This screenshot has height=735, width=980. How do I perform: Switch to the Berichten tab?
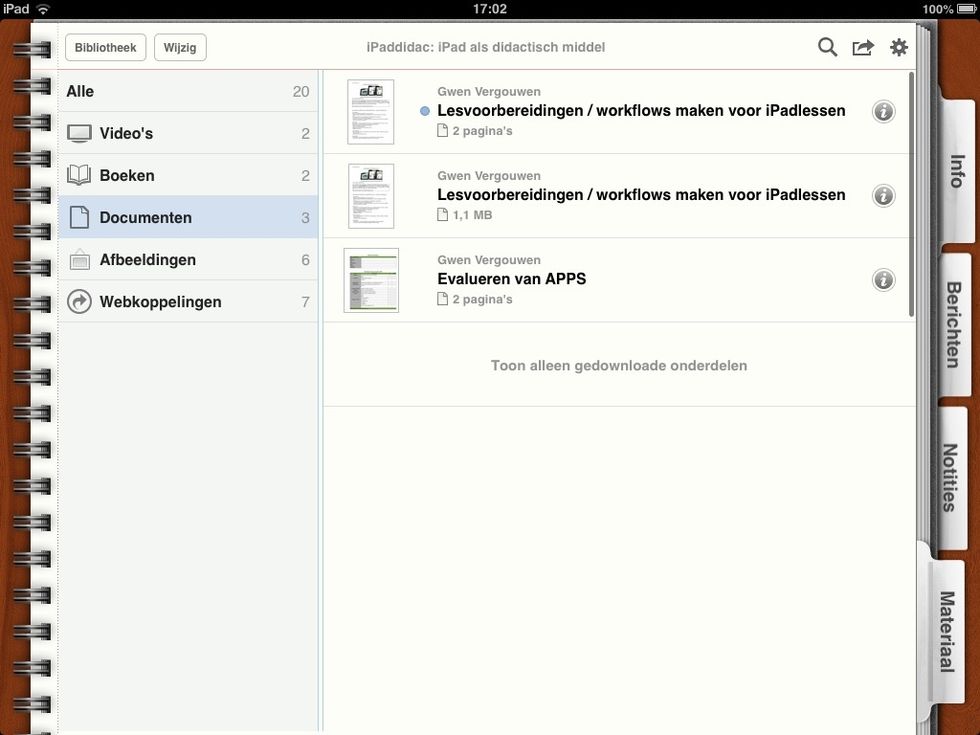point(955,325)
